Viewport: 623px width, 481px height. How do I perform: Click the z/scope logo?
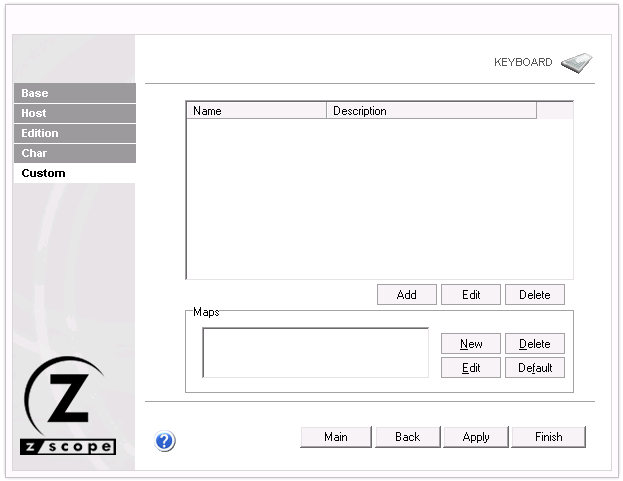(x=68, y=405)
